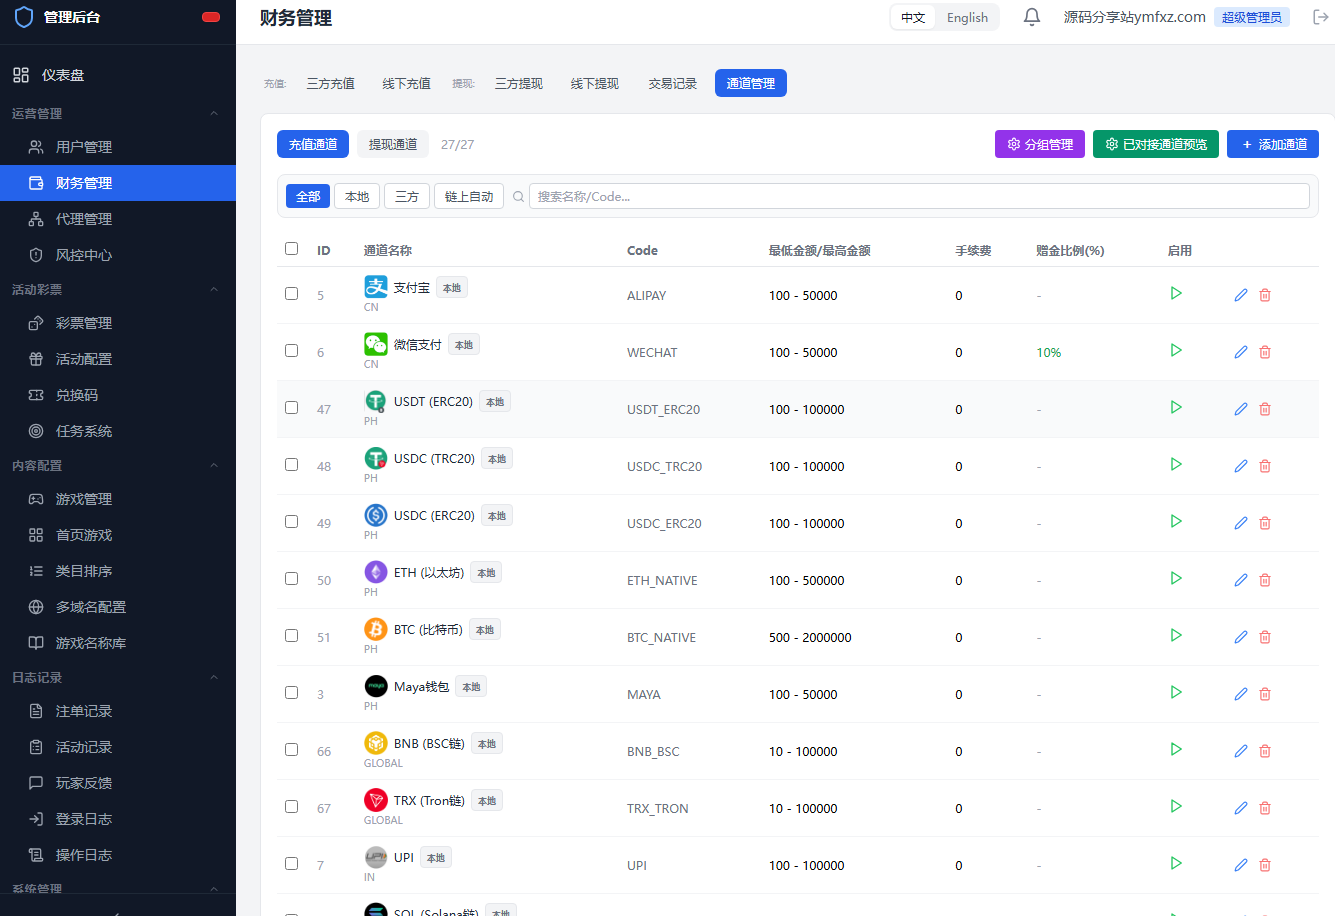
Task: Click the trash icon for the USDC (TRC20) row
Action: [1265, 466]
